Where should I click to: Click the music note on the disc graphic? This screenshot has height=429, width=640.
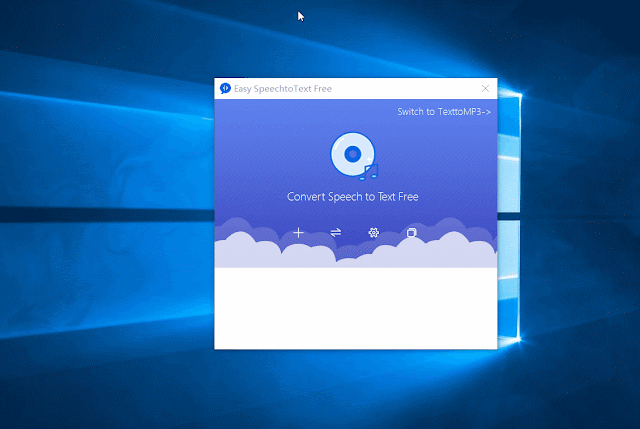(369, 172)
